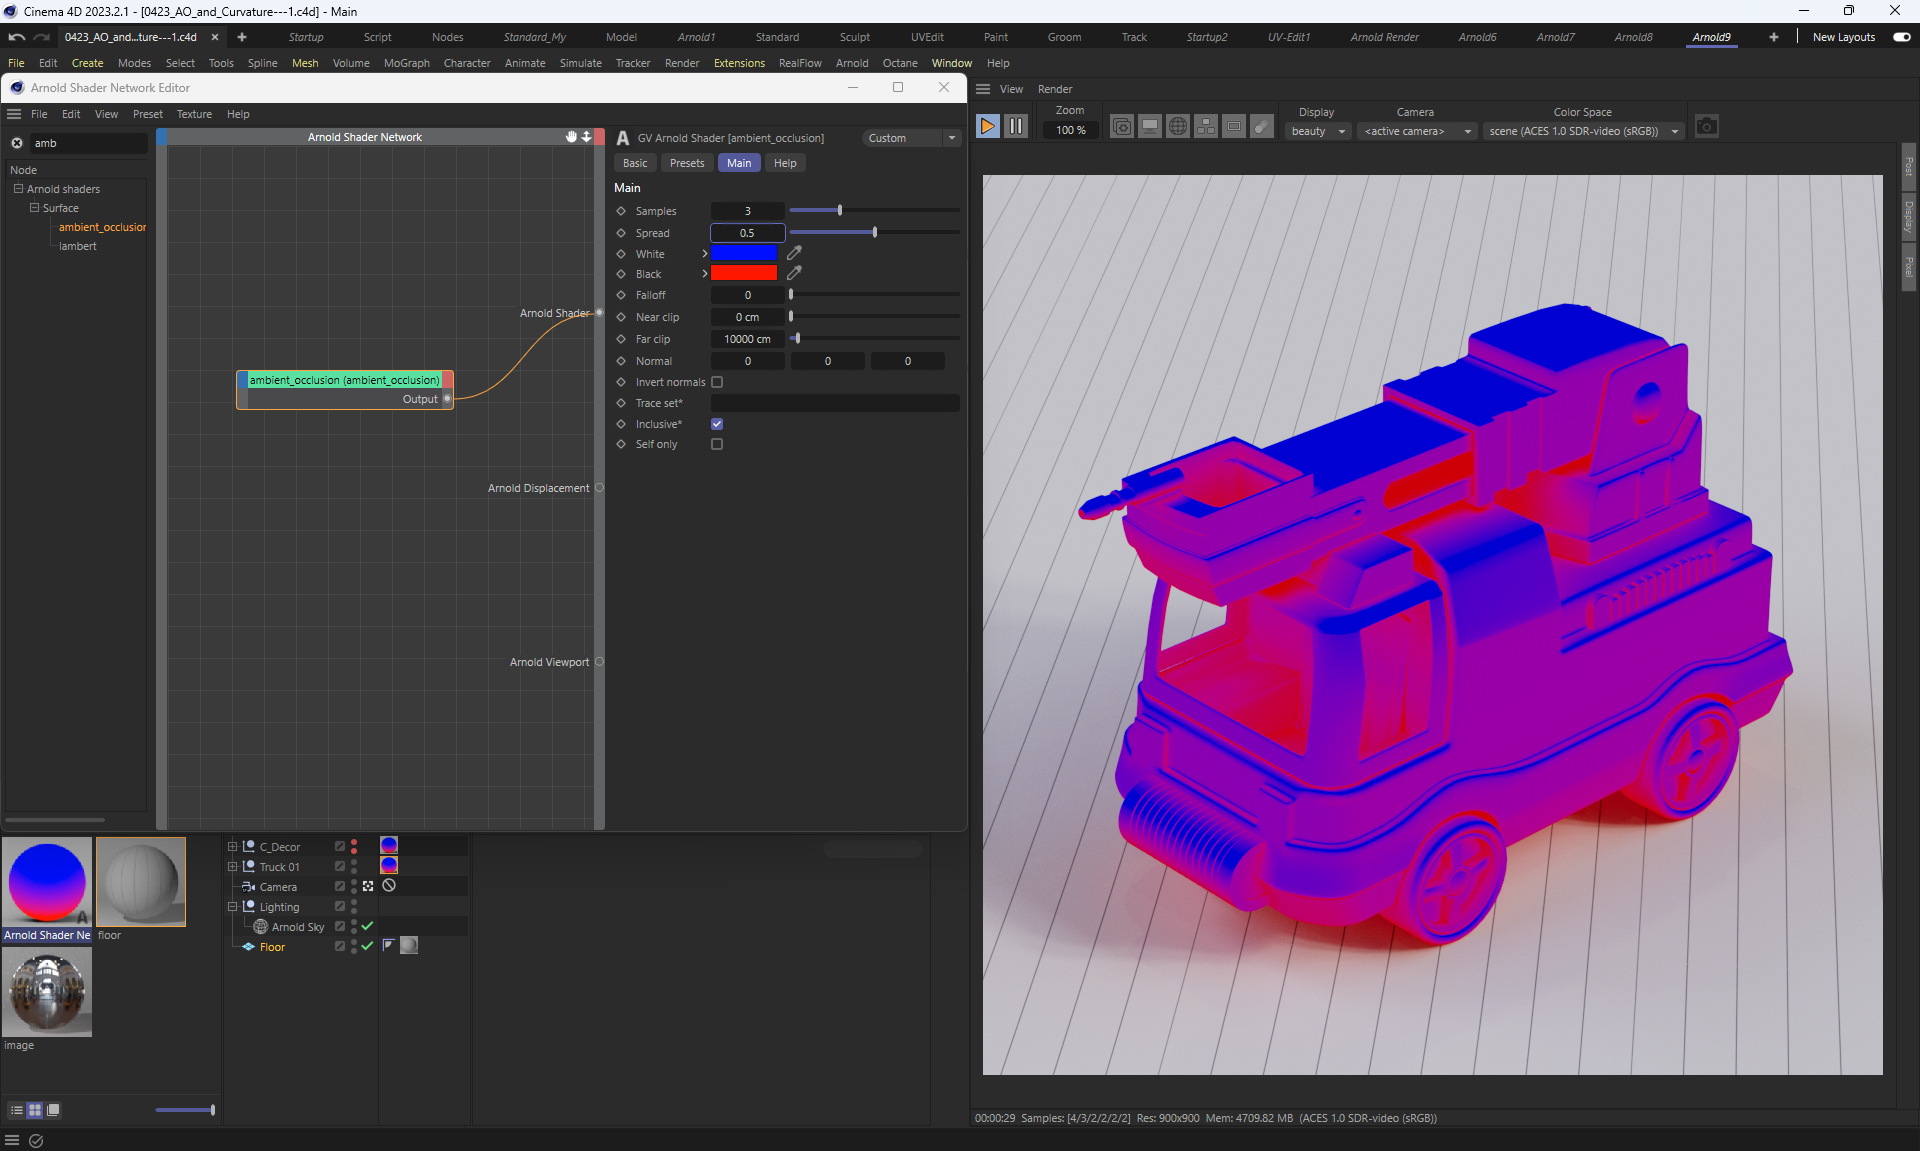This screenshot has width=1920, height=1151.
Task: Click the globe icon in render toolbar
Action: [x=1178, y=127]
